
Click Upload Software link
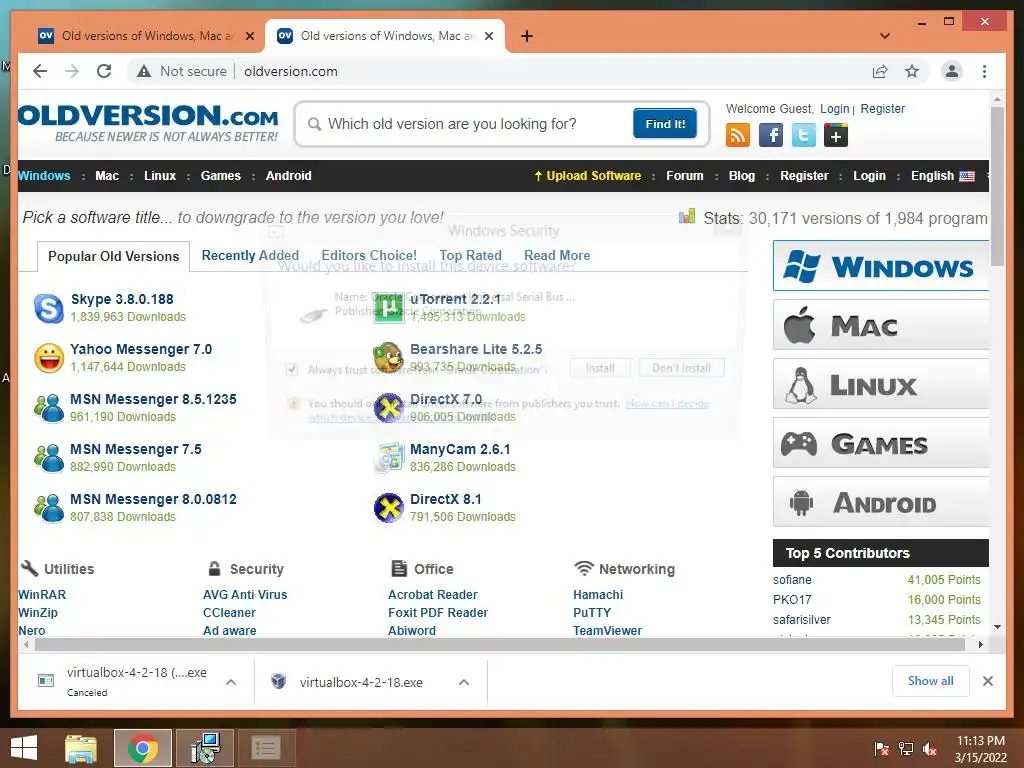(588, 176)
